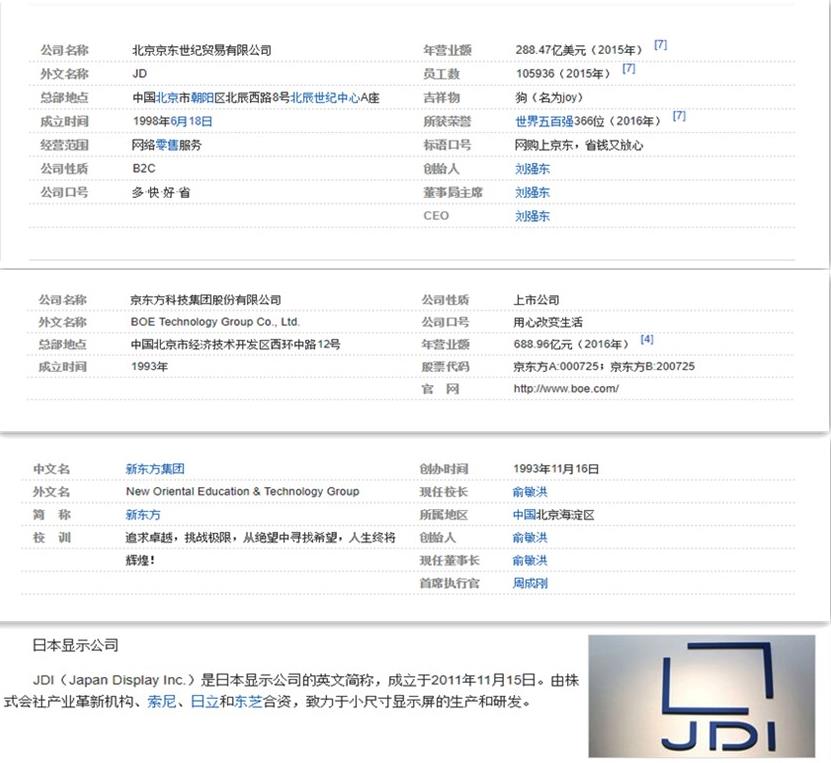The width and height of the screenshot is (831, 763).
Task: Open the 周成刚 link in 首席执行官 row
Action: 529,583
